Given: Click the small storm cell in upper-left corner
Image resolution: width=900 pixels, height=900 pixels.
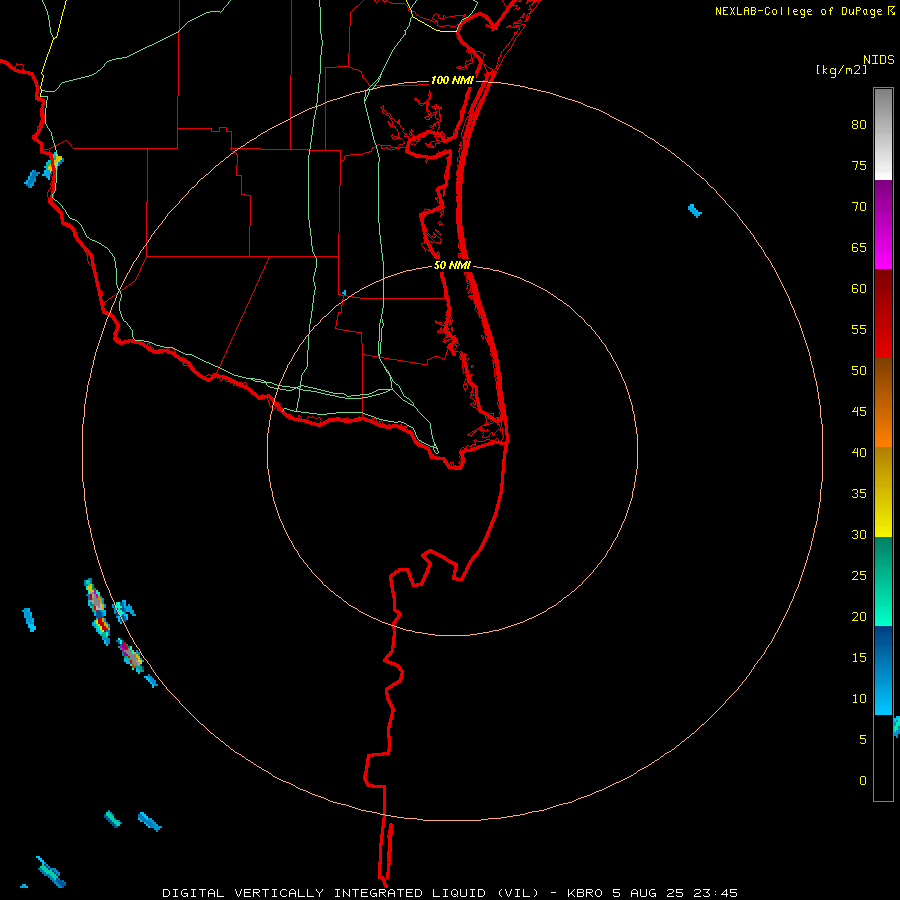Looking at the screenshot, I should pos(53,165).
